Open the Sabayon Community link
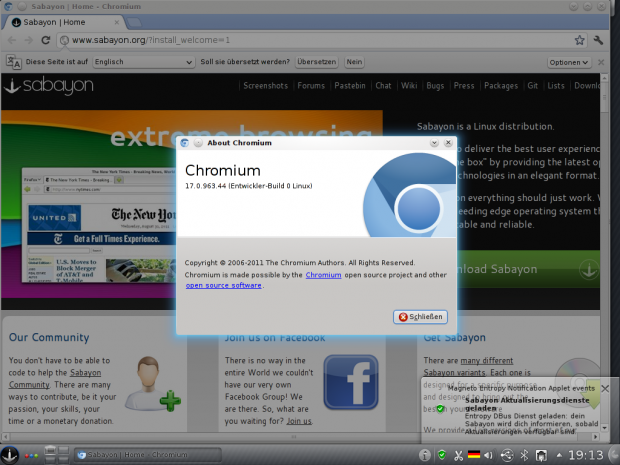This screenshot has width=620, height=465. click(x=55, y=378)
